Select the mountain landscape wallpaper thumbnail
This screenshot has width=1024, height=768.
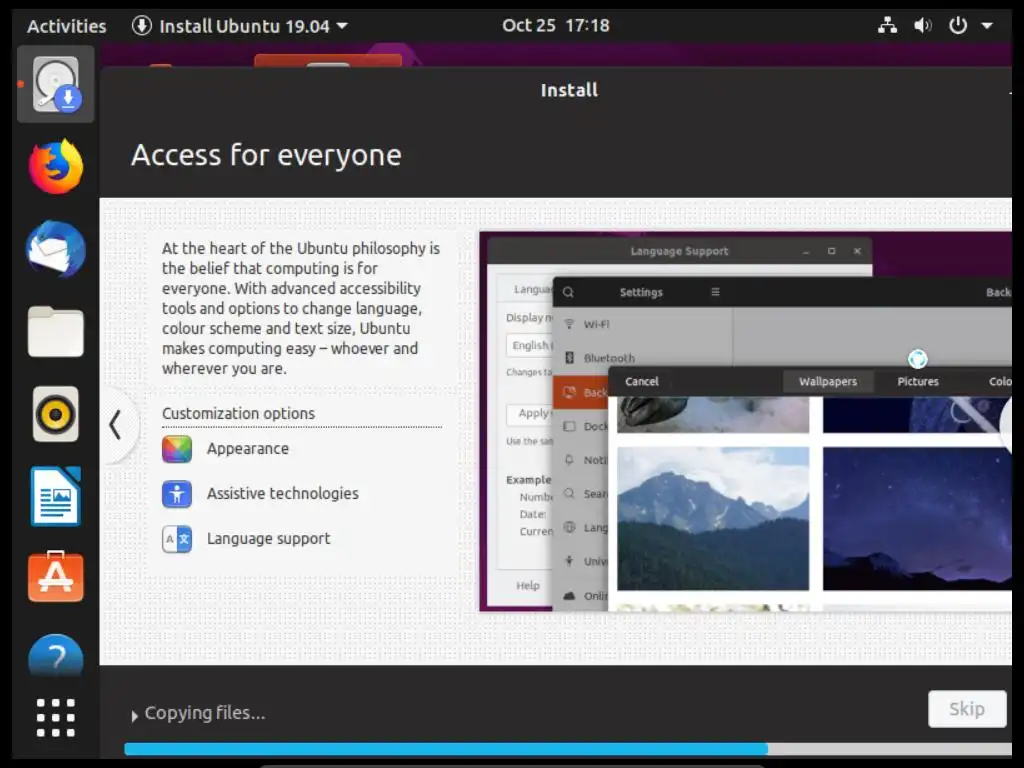[x=713, y=519]
